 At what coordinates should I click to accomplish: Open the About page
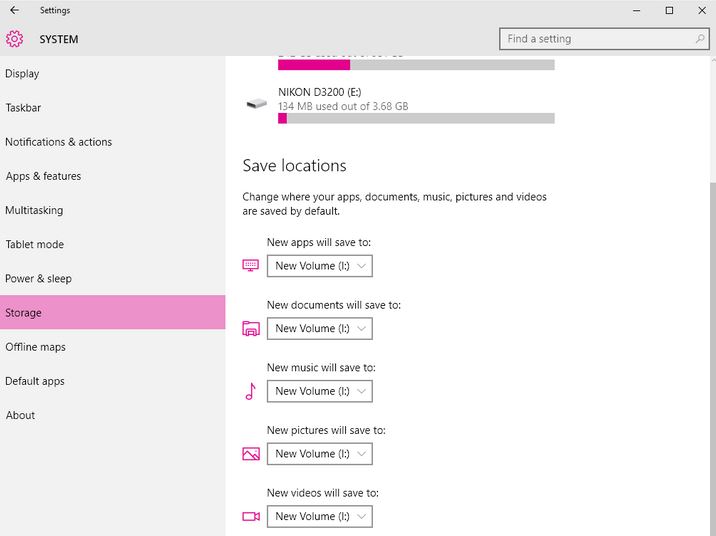pyautogui.click(x=112, y=415)
